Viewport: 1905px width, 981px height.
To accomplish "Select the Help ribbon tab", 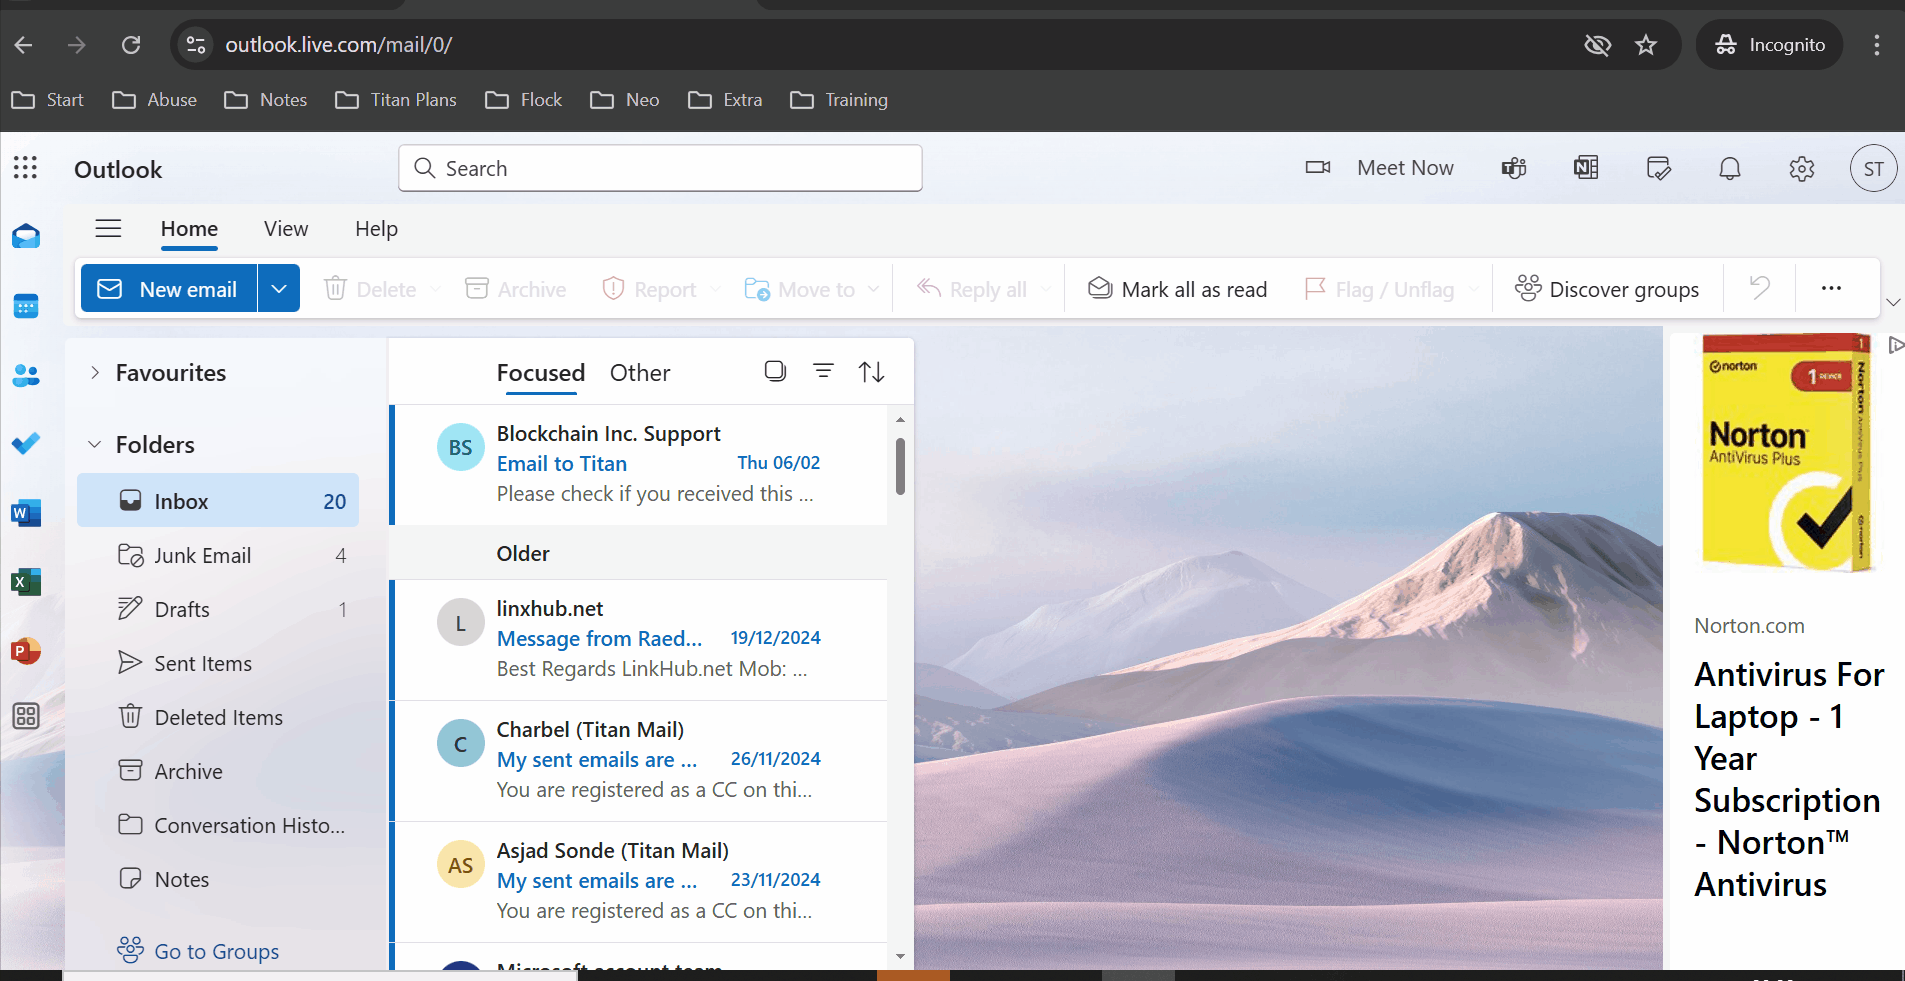I will click(376, 229).
